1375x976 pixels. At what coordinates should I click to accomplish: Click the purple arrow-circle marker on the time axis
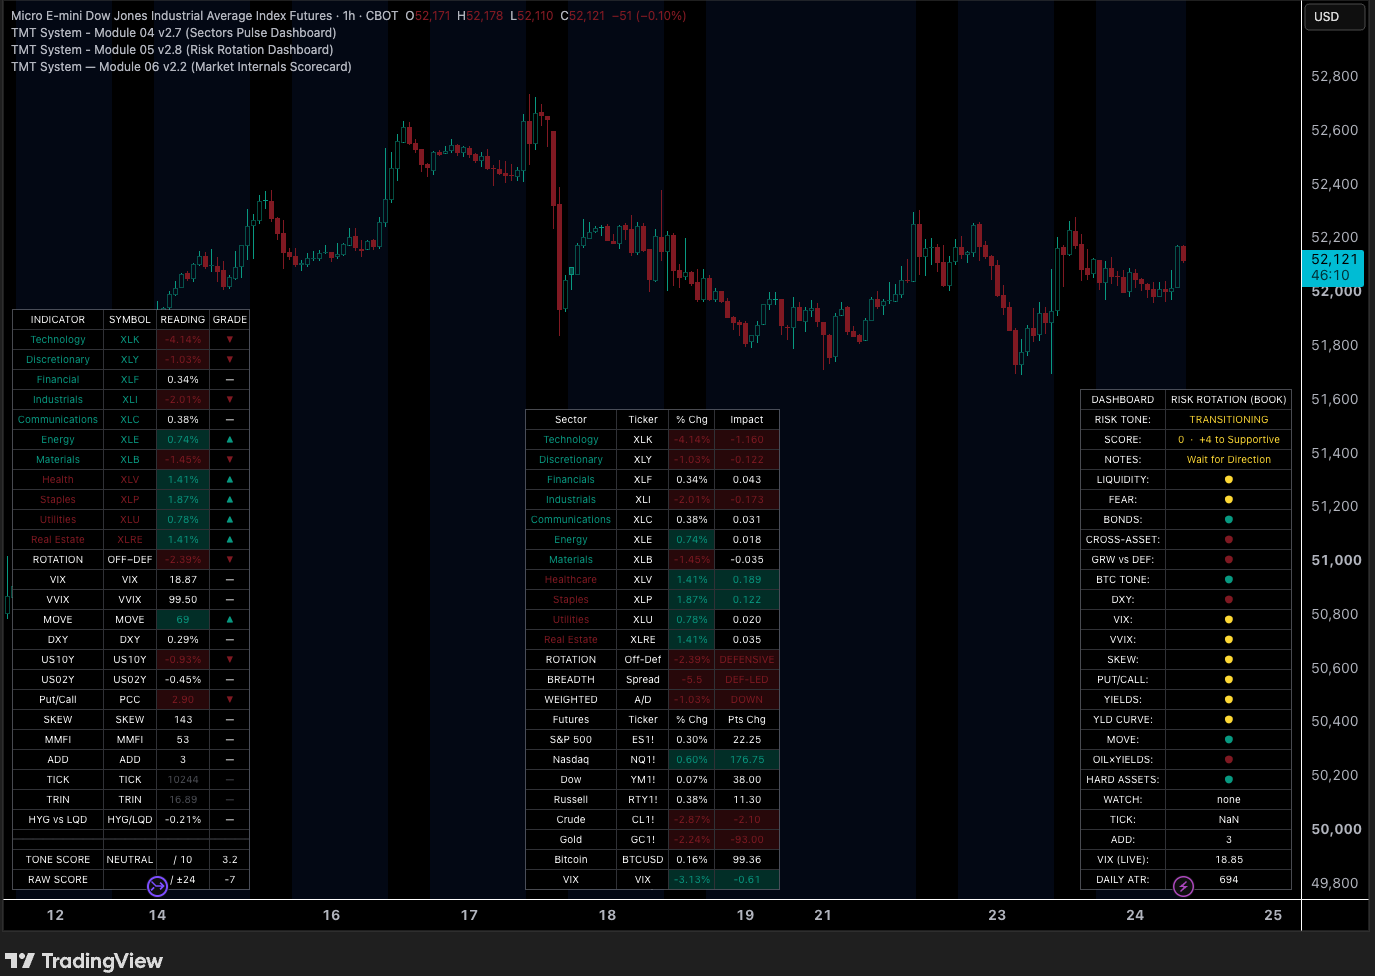(157, 886)
